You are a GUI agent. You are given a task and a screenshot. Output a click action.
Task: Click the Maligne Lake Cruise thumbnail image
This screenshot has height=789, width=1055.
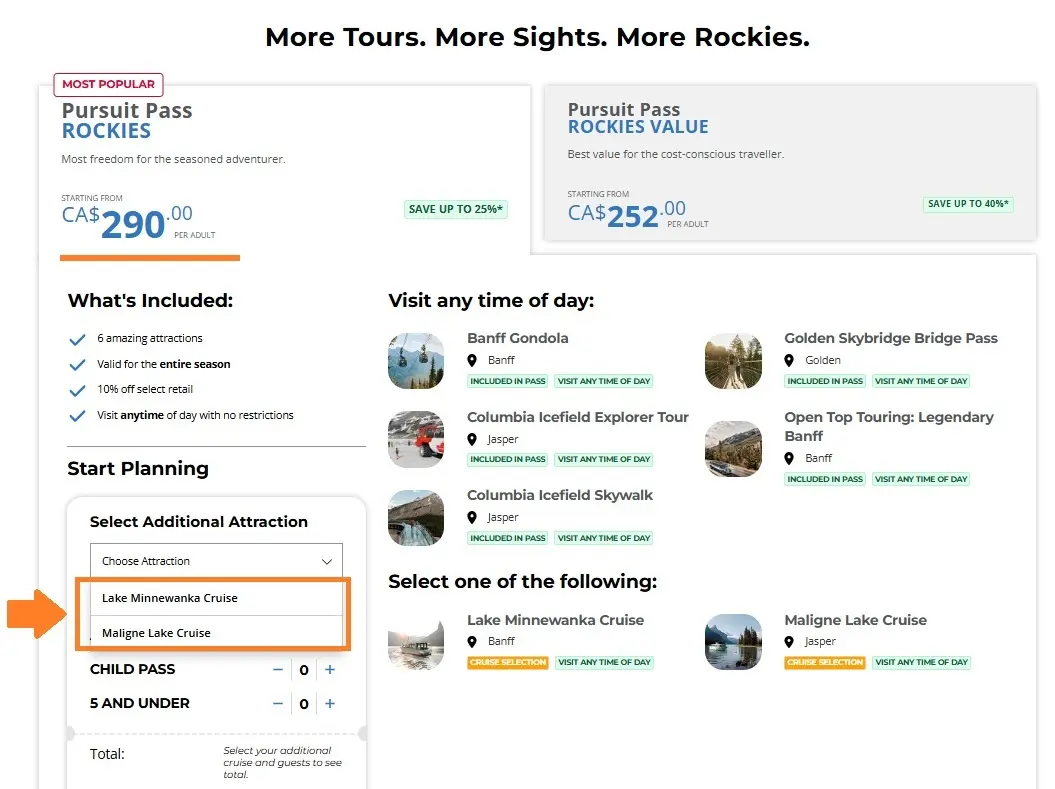pyautogui.click(x=733, y=642)
